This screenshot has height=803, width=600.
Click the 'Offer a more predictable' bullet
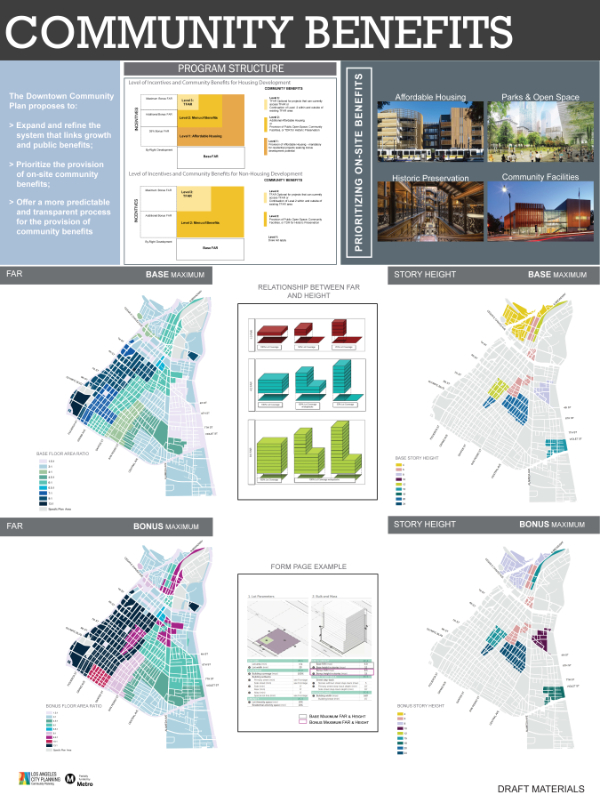pyautogui.click(x=60, y=217)
